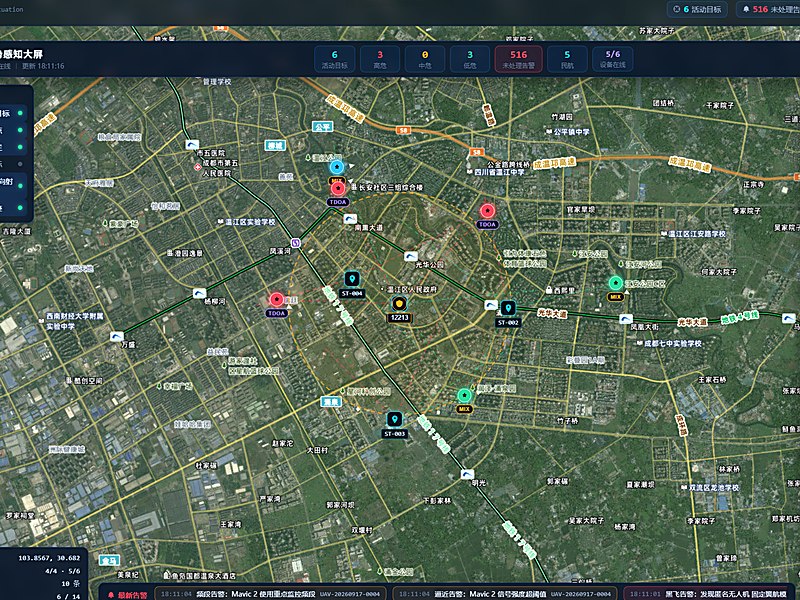The height and width of the screenshot is (600, 800).
Task: Open the 黑飞告警 alert item
Action: coord(712,594)
